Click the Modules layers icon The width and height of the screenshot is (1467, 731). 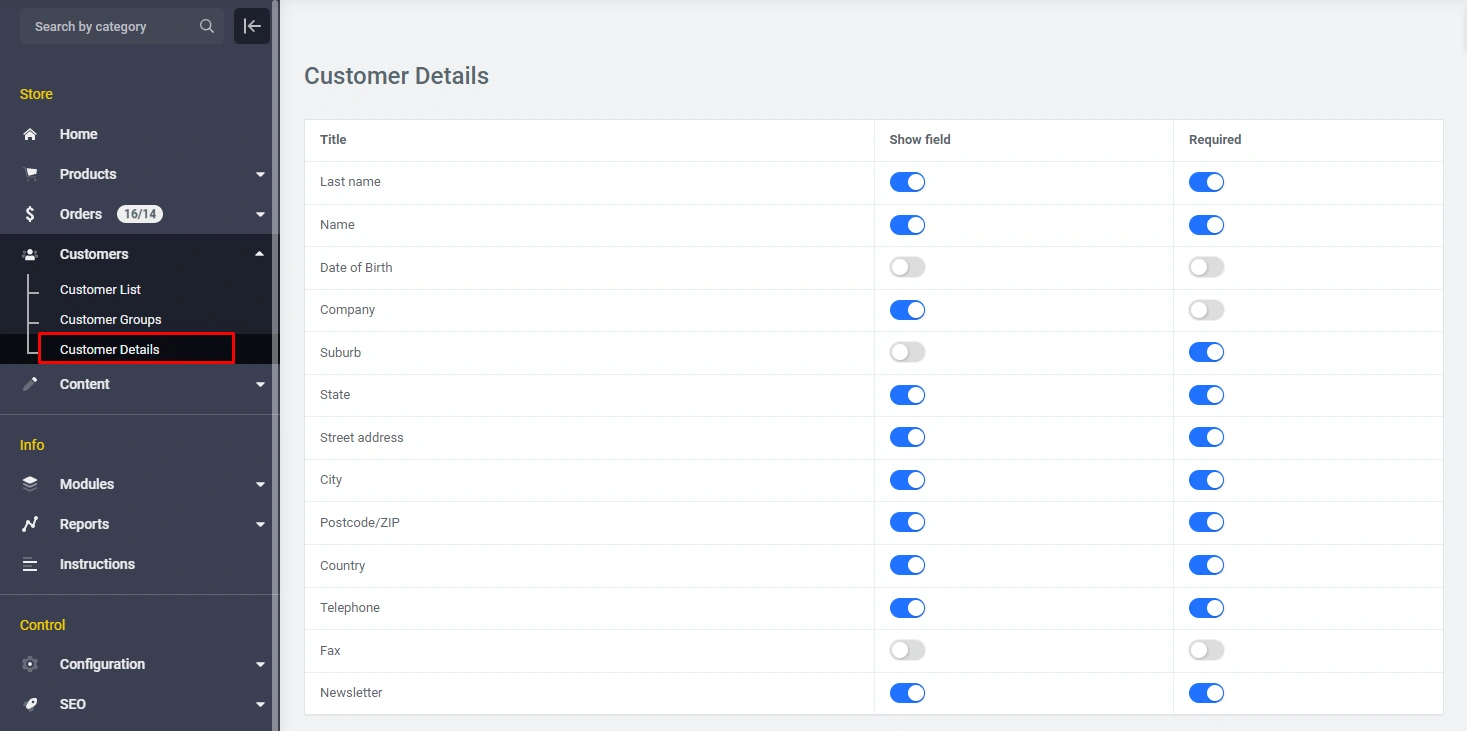pos(30,484)
